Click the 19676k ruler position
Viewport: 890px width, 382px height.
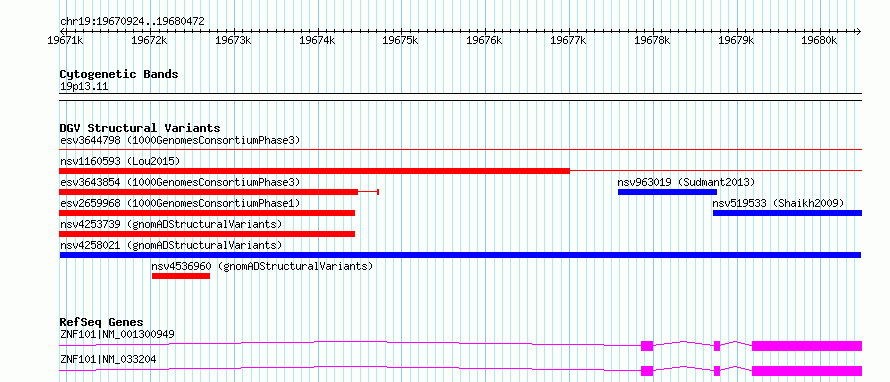tap(485, 40)
